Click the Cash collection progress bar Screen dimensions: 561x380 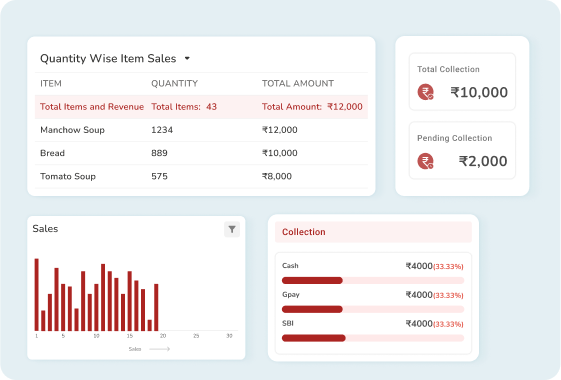click(x=373, y=281)
